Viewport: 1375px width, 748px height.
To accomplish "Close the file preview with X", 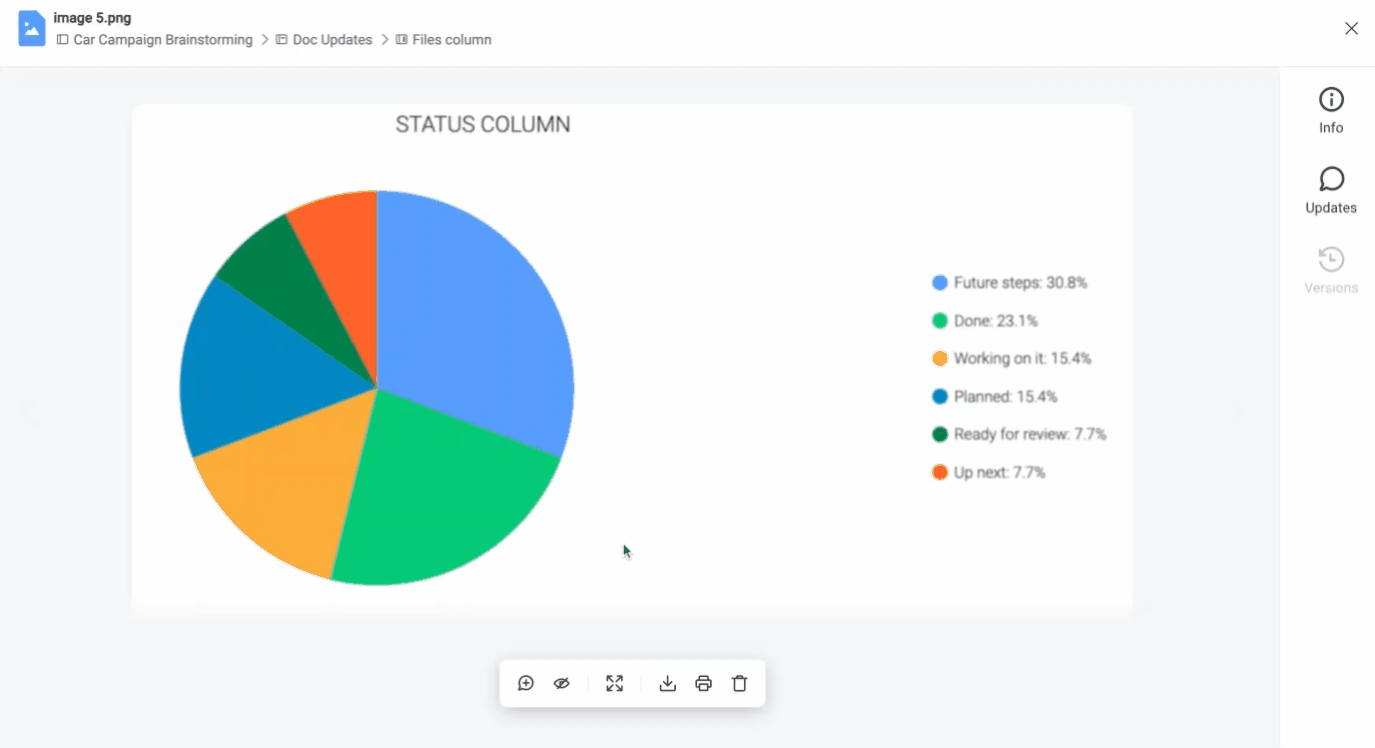I will pyautogui.click(x=1351, y=29).
